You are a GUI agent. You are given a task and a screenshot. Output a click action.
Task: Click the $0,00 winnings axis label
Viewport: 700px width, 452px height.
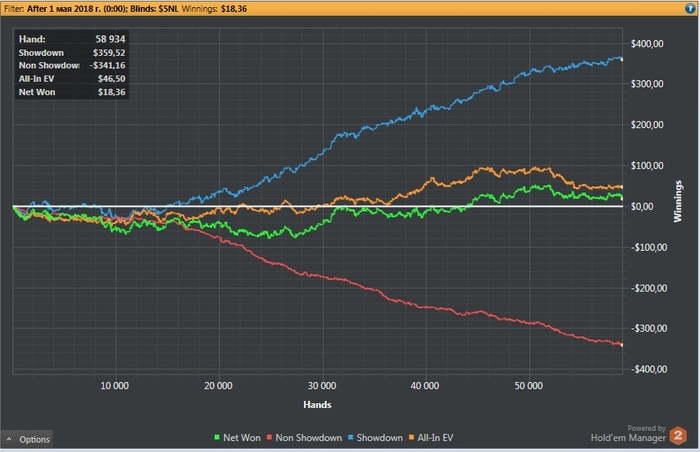tap(642, 206)
